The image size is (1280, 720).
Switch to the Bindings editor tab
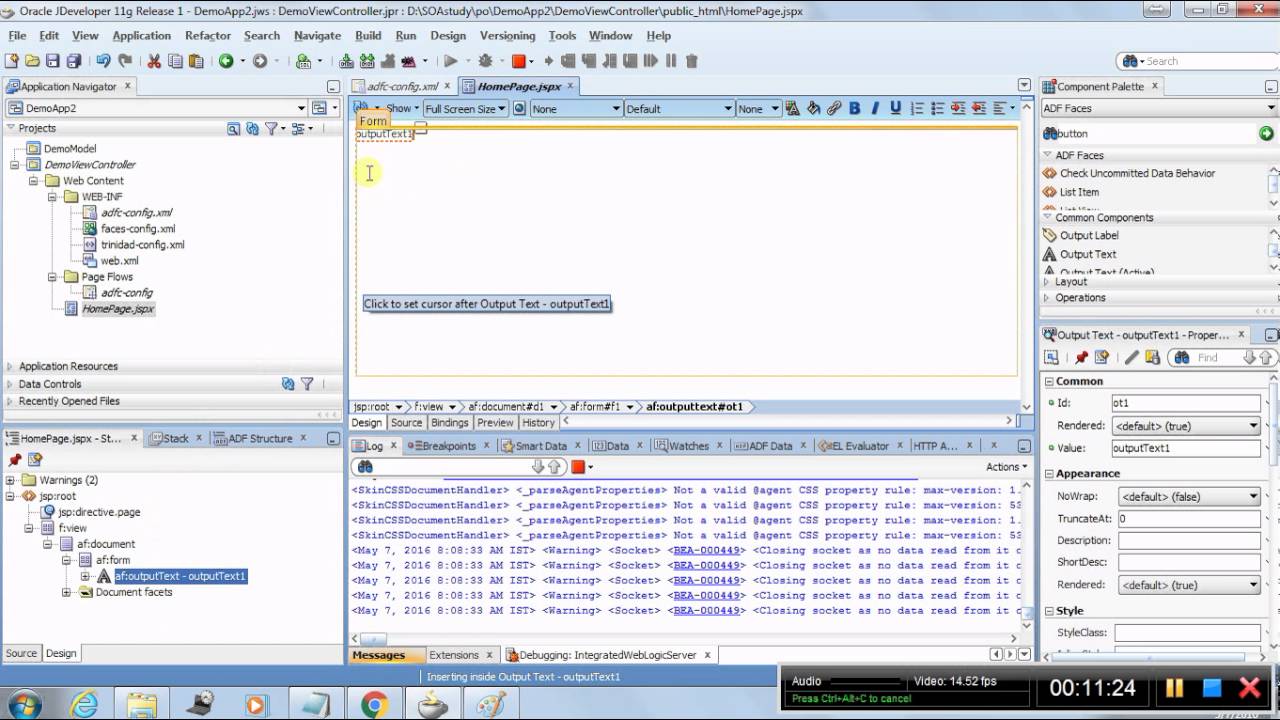click(x=449, y=423)
